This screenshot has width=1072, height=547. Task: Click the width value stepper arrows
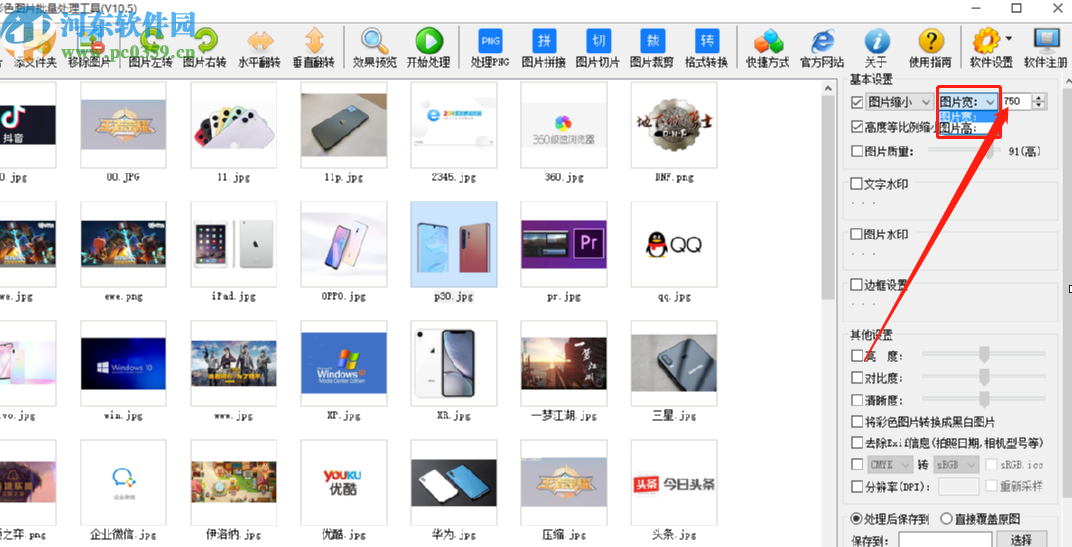pos(1039,102)
